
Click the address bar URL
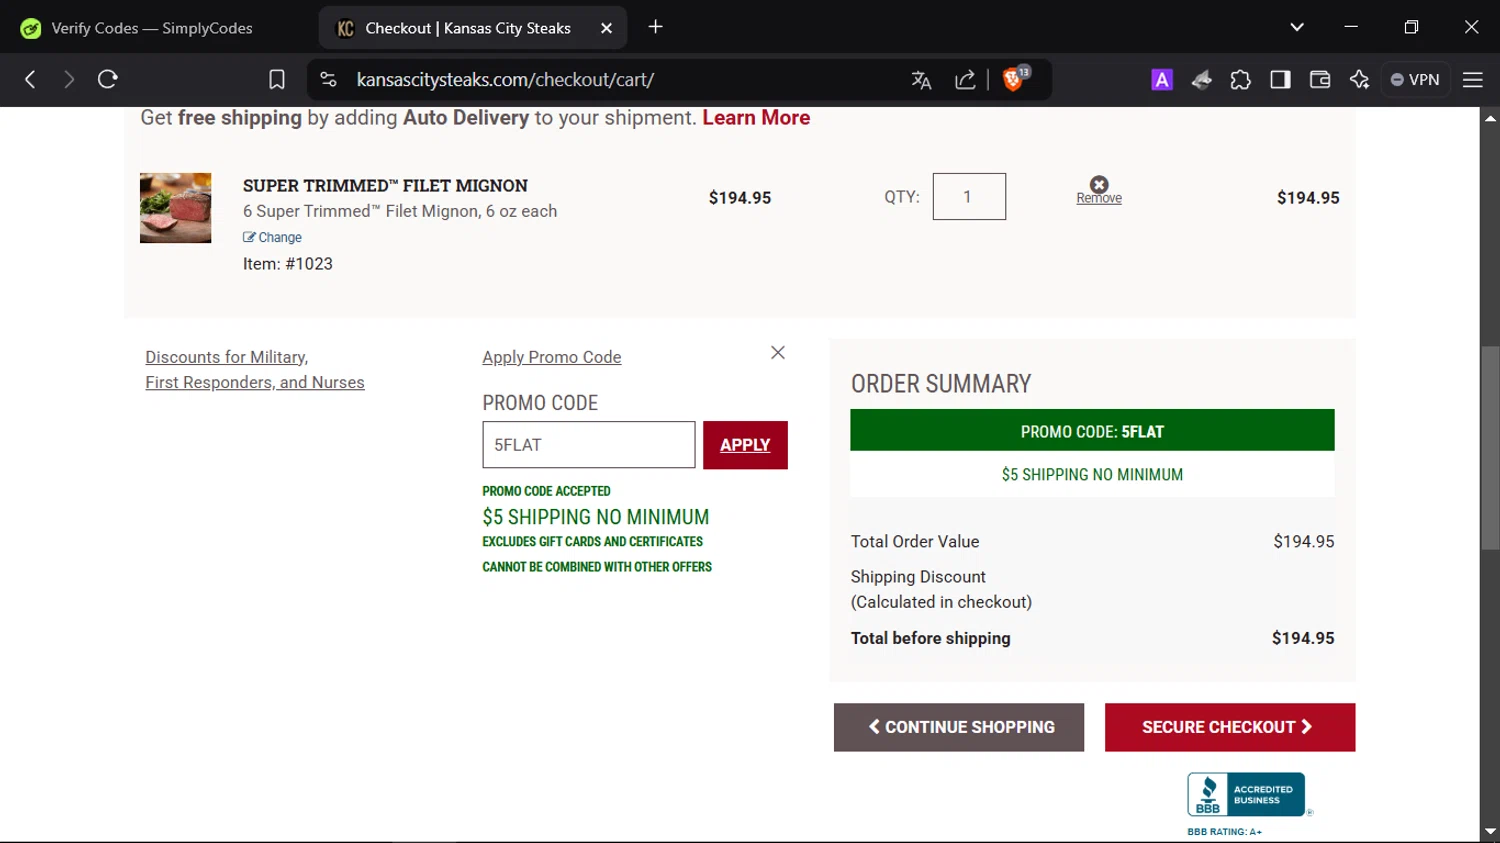505,80
